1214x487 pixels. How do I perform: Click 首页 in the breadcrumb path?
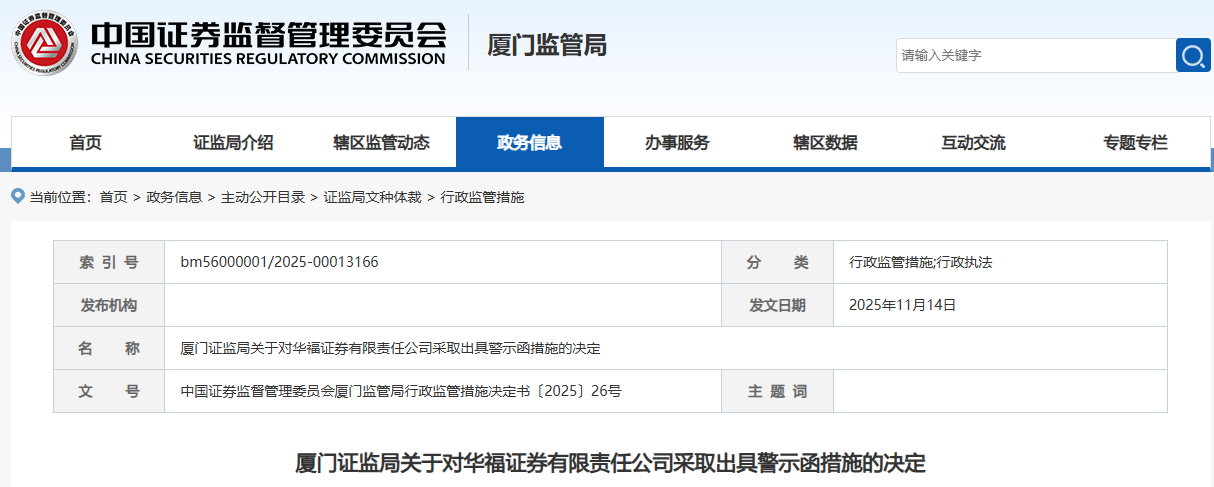(x=113, y=197)
